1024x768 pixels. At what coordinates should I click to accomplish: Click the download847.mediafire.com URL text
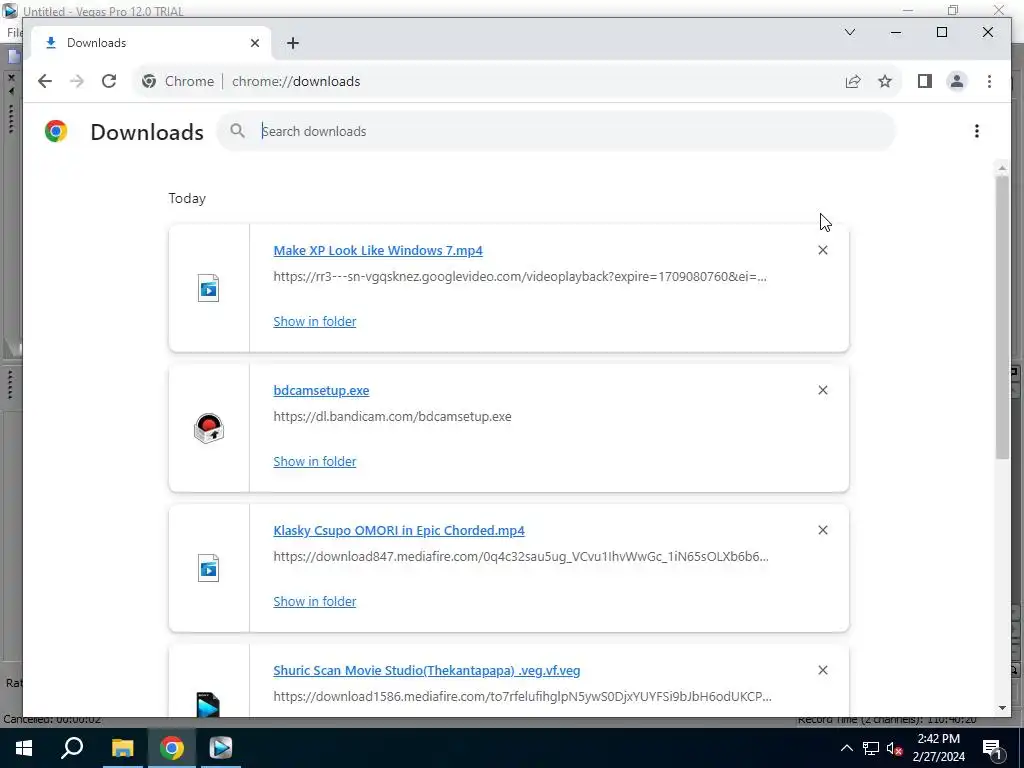pyautogui.click(x=521, y=556)
